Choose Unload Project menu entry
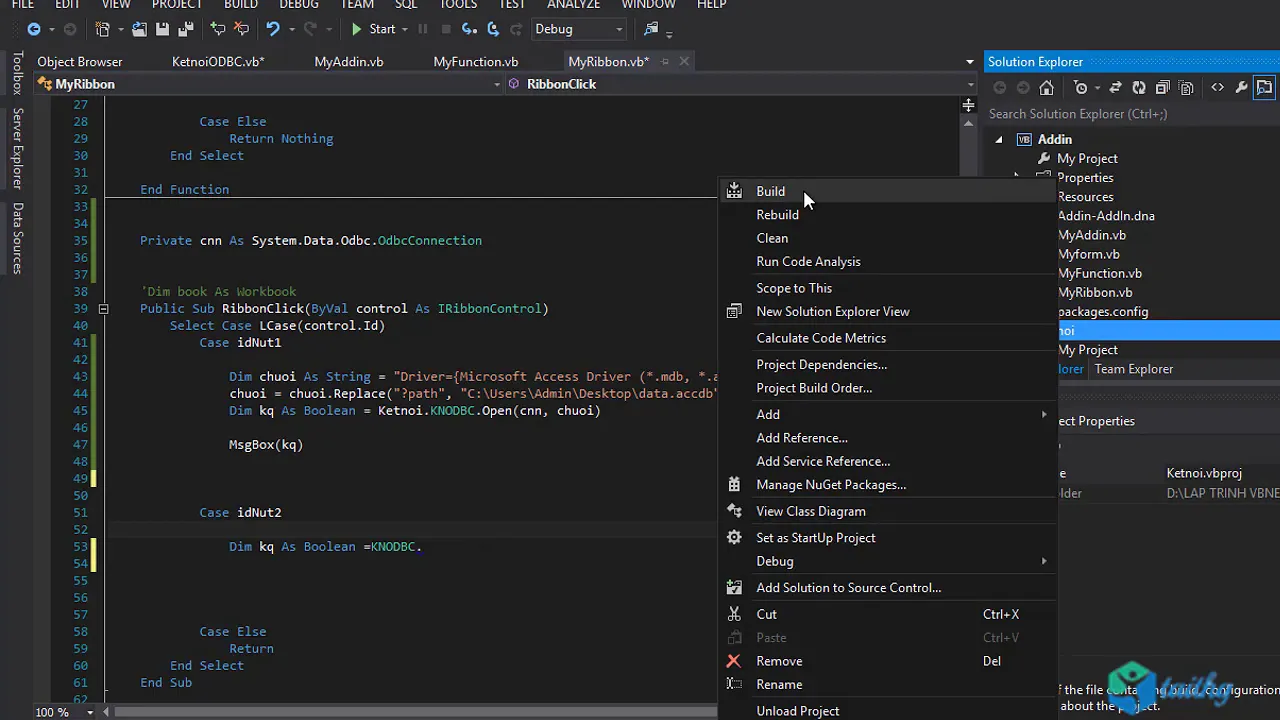Screen dimensions: 1280x720 [888, 710]
